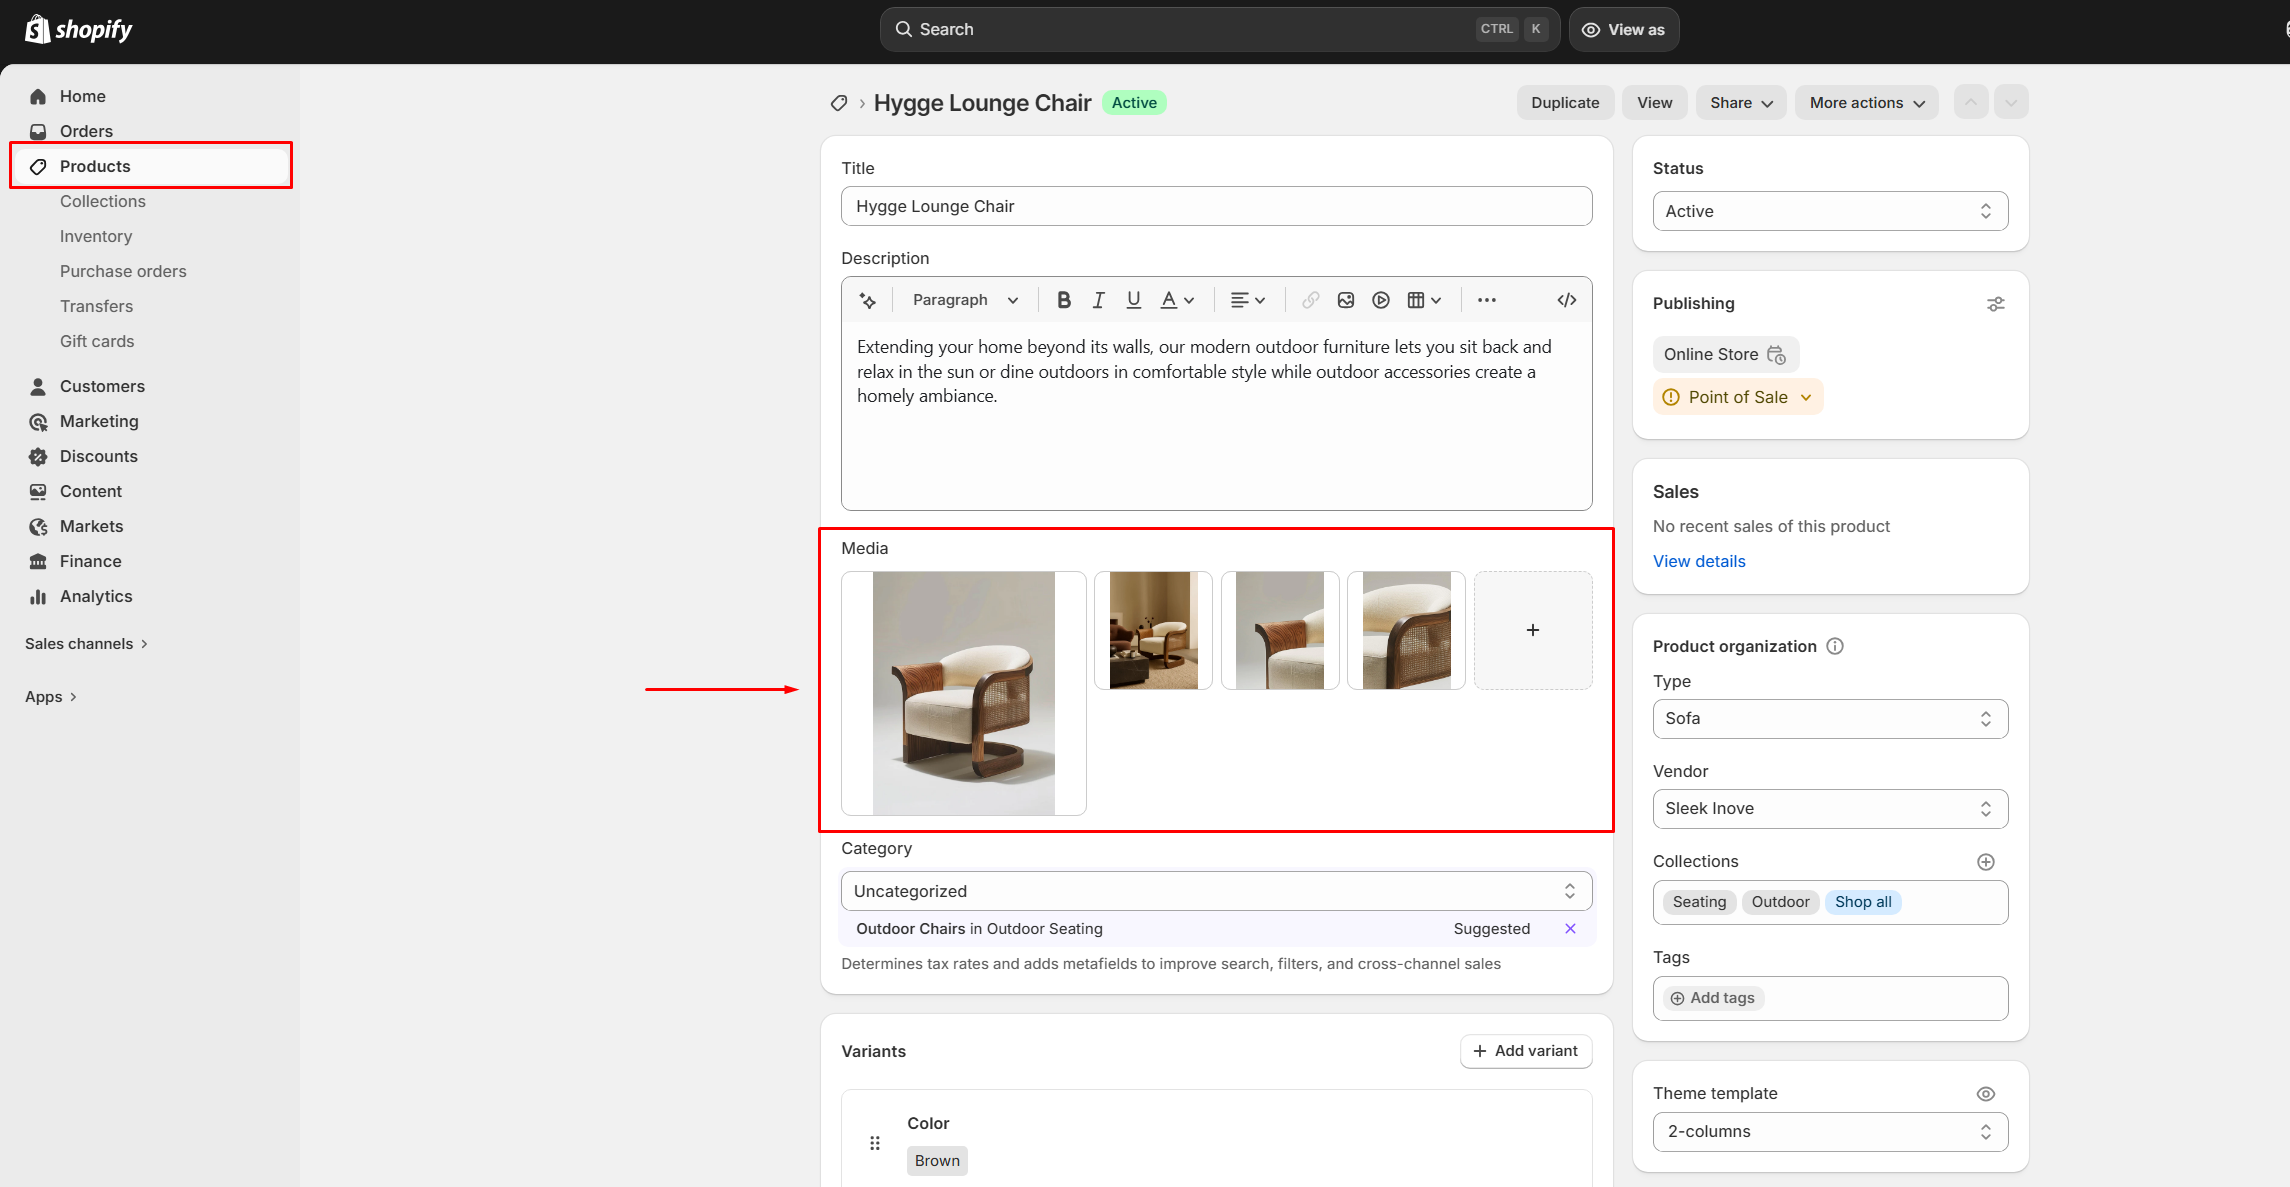Open the Paragraph style dropdown
The height and width of the screenshot is (1187, 2290).
[x=965, y=300]
